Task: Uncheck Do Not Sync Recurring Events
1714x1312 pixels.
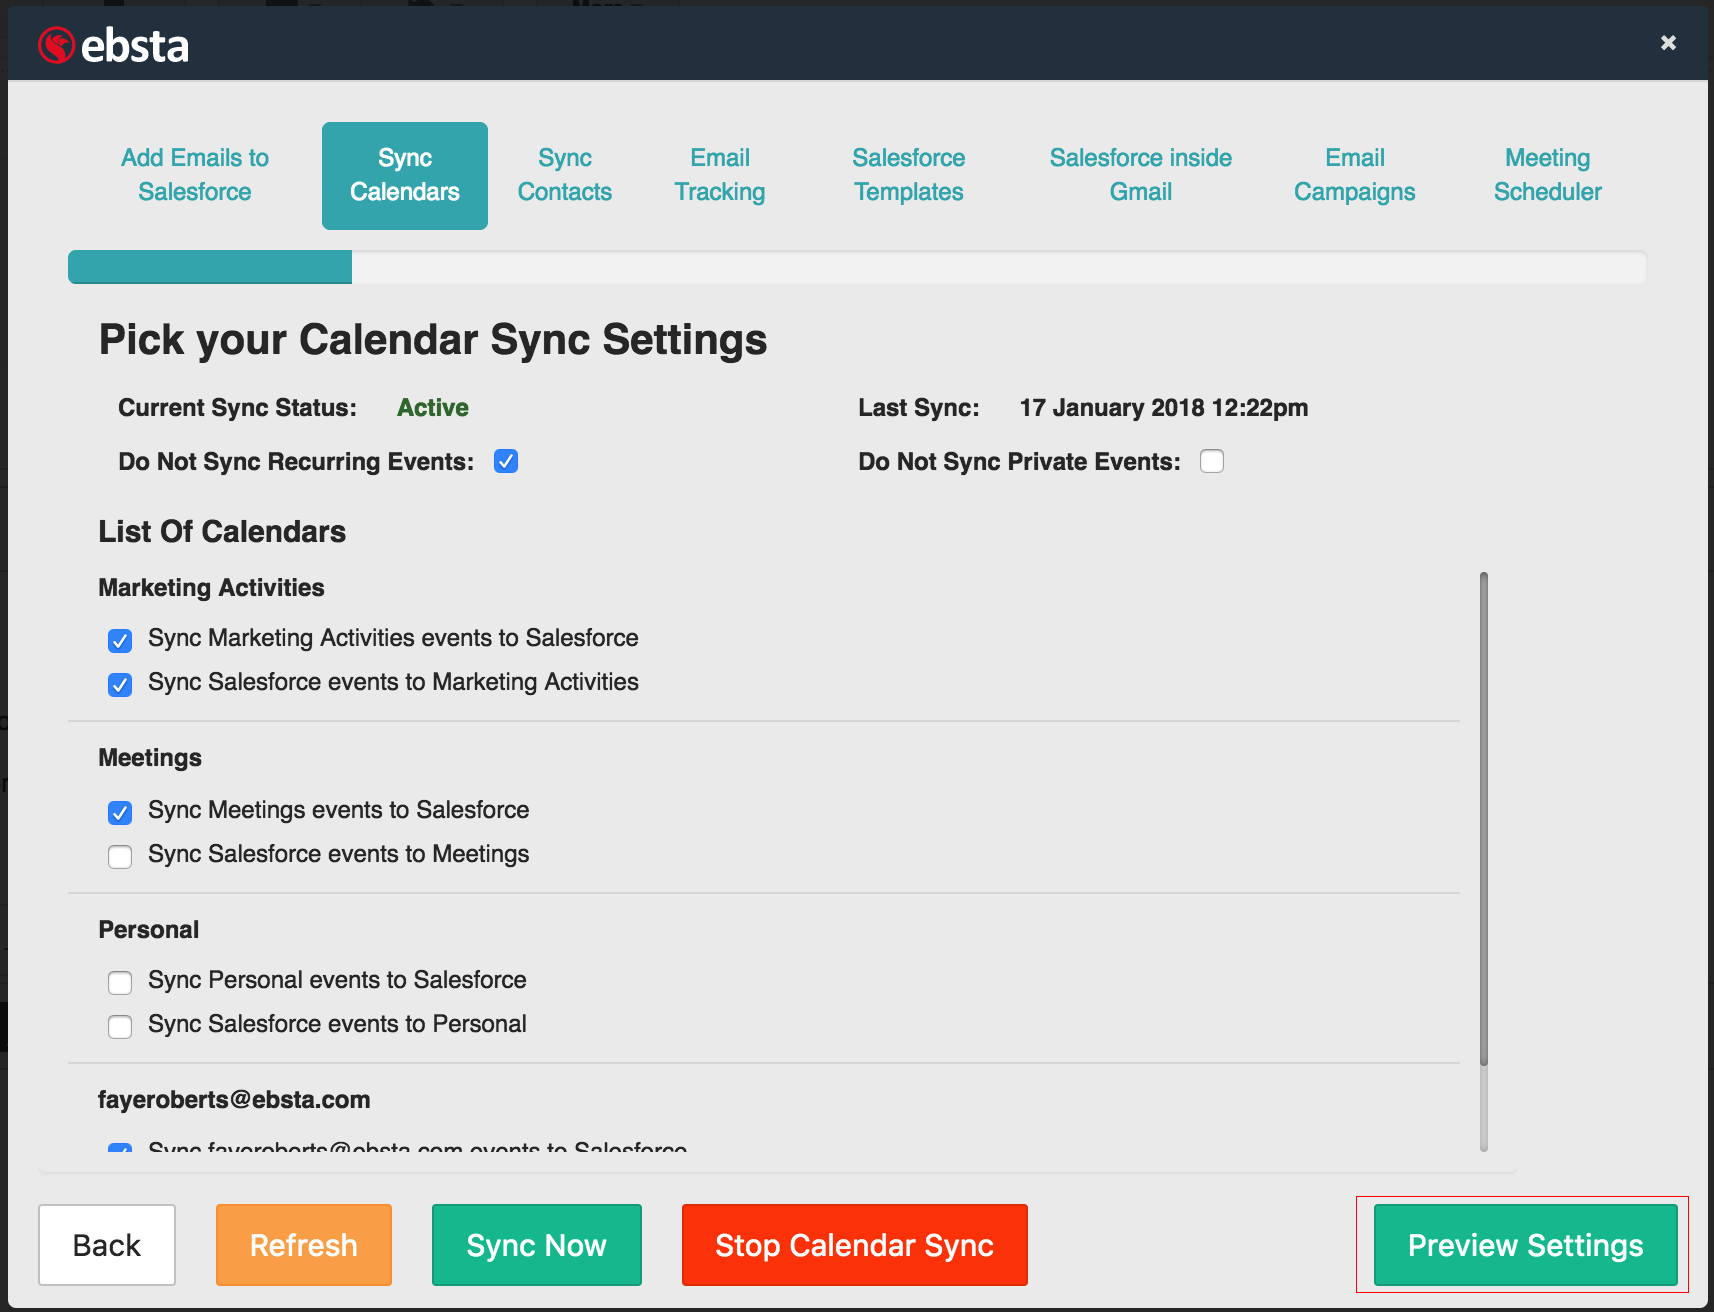Action: click(x=506, y=461)
